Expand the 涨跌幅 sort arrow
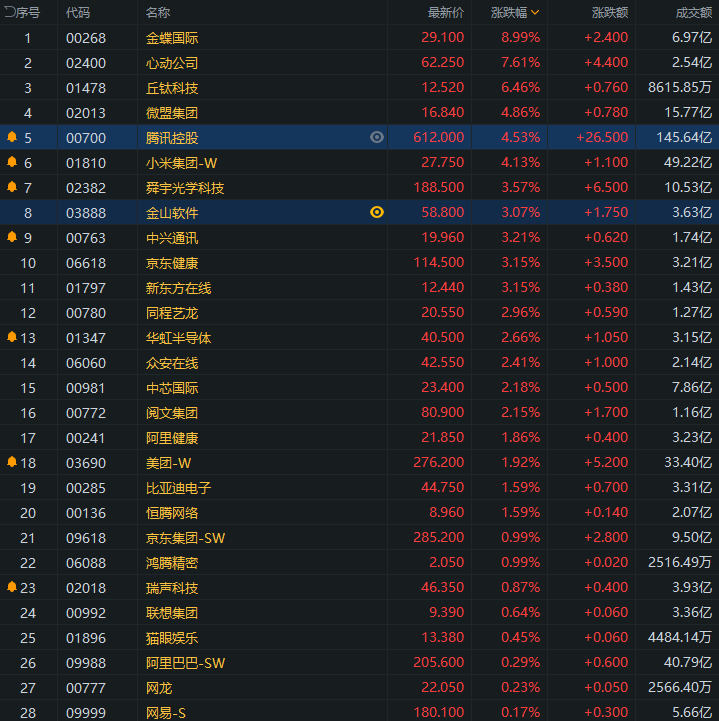This screenshot has height=721, width=719. (535, 12)
